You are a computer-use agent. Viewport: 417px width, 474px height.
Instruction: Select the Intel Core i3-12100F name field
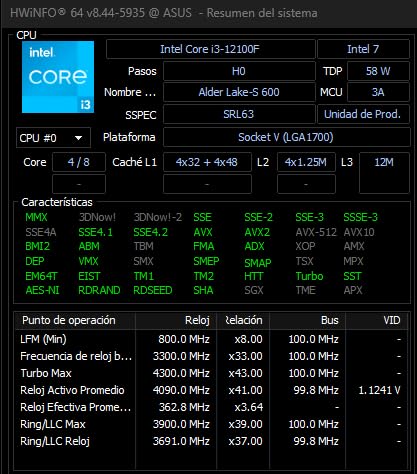click(x=210, y=49)
